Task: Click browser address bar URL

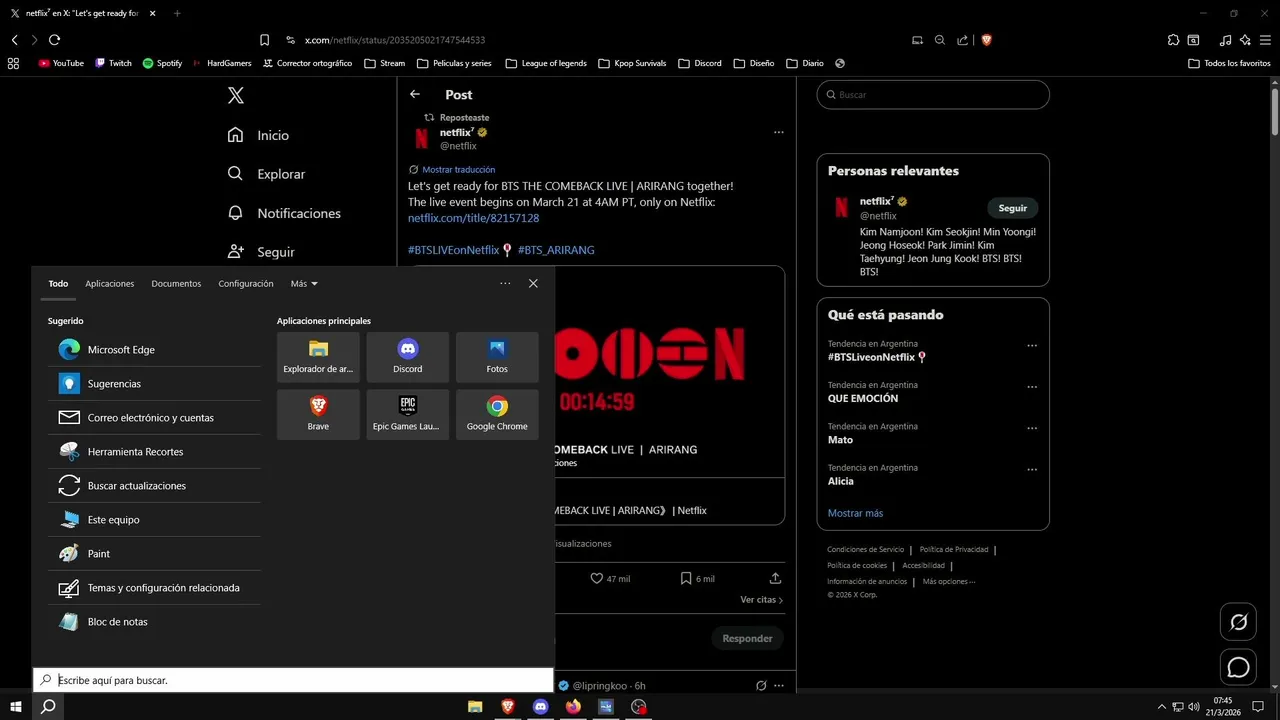Action: point(394,40)
